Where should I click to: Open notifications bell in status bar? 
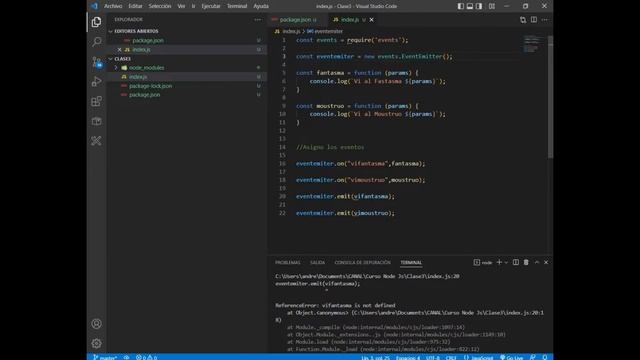tap(545, 357)
